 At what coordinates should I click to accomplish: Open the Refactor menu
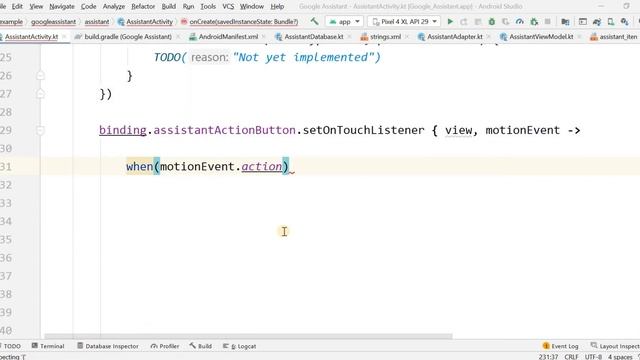[143, 7]
